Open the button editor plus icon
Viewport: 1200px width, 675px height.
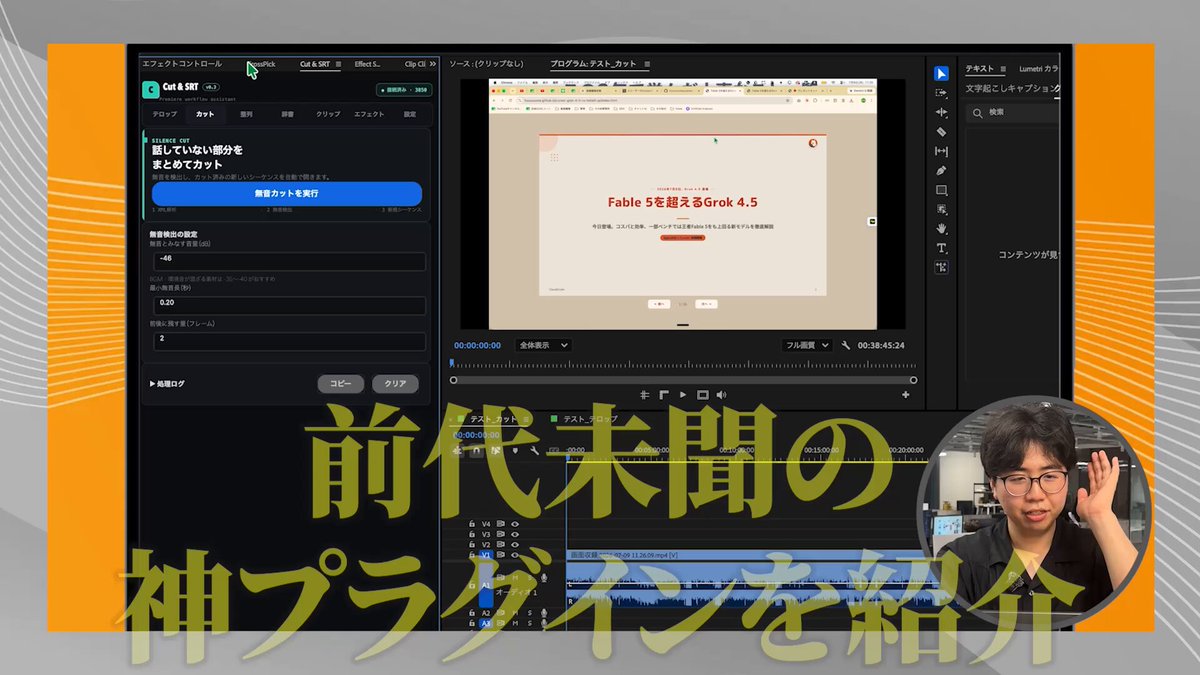tap(906, 394)
